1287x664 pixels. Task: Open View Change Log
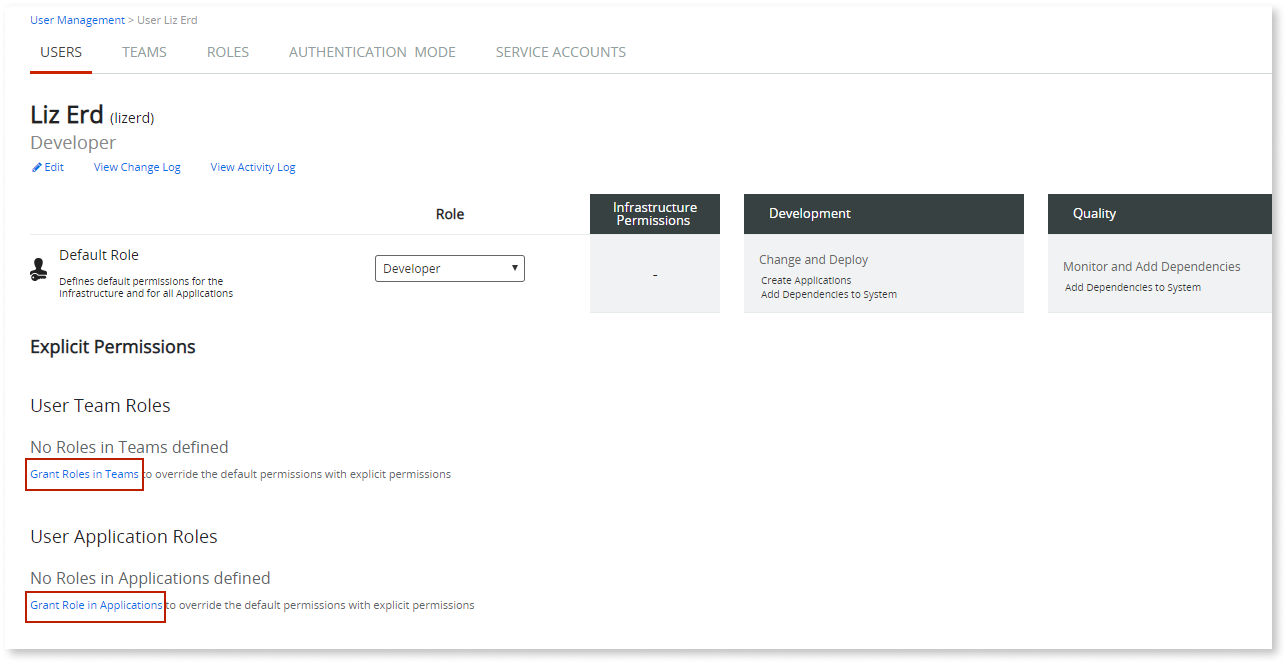coord(136,167)
